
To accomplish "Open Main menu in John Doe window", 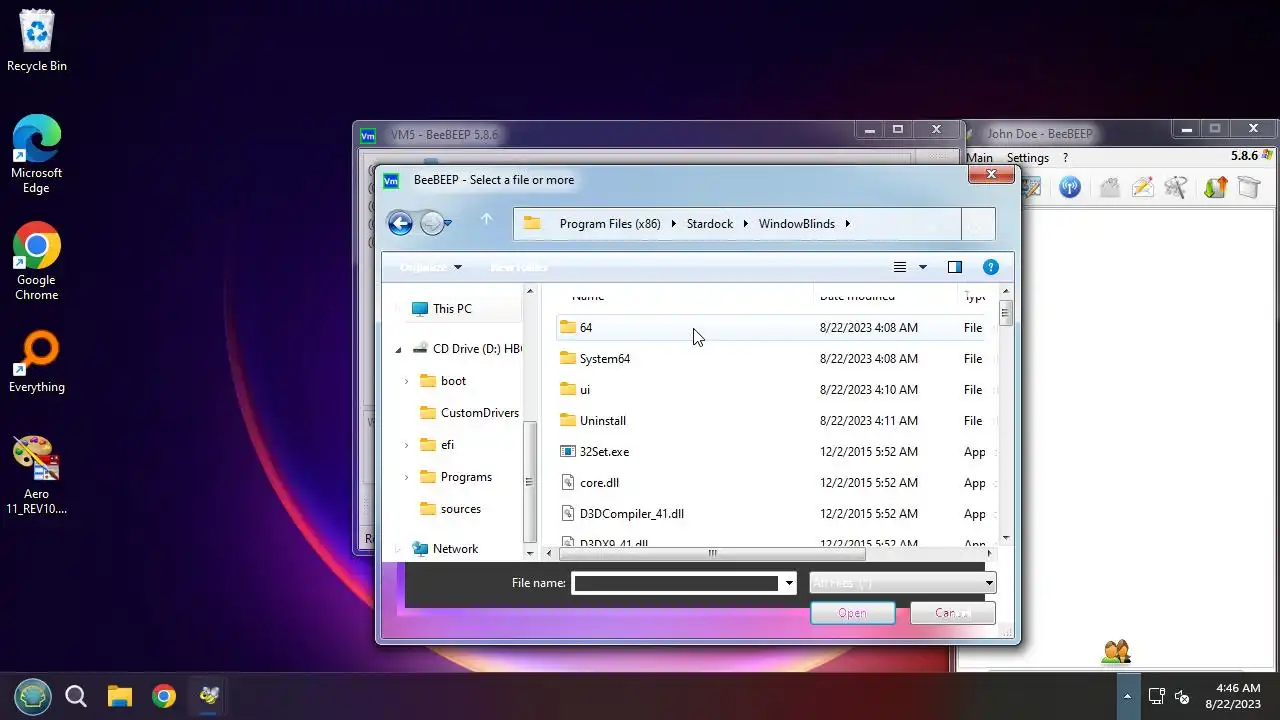I will [979, 158].
